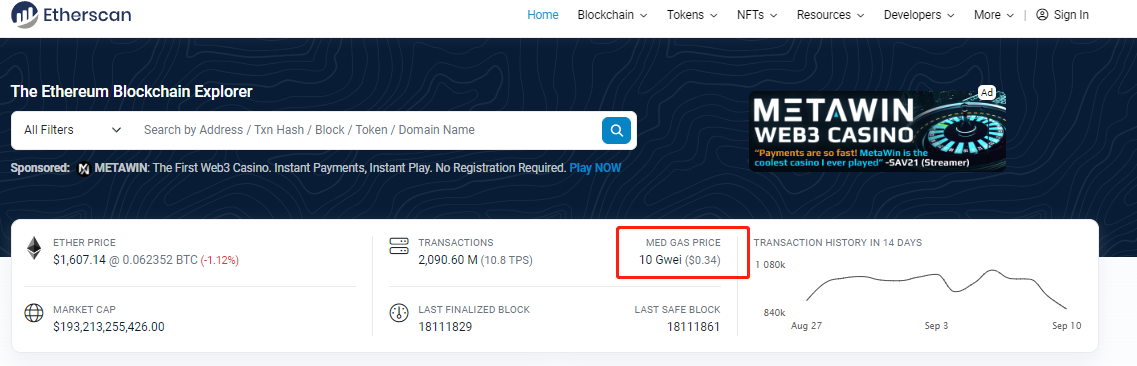This screenshot has width=1137, height=366.
Task: Click the Last Finalized Block gauge icon
Action: [x=399, y=313]
